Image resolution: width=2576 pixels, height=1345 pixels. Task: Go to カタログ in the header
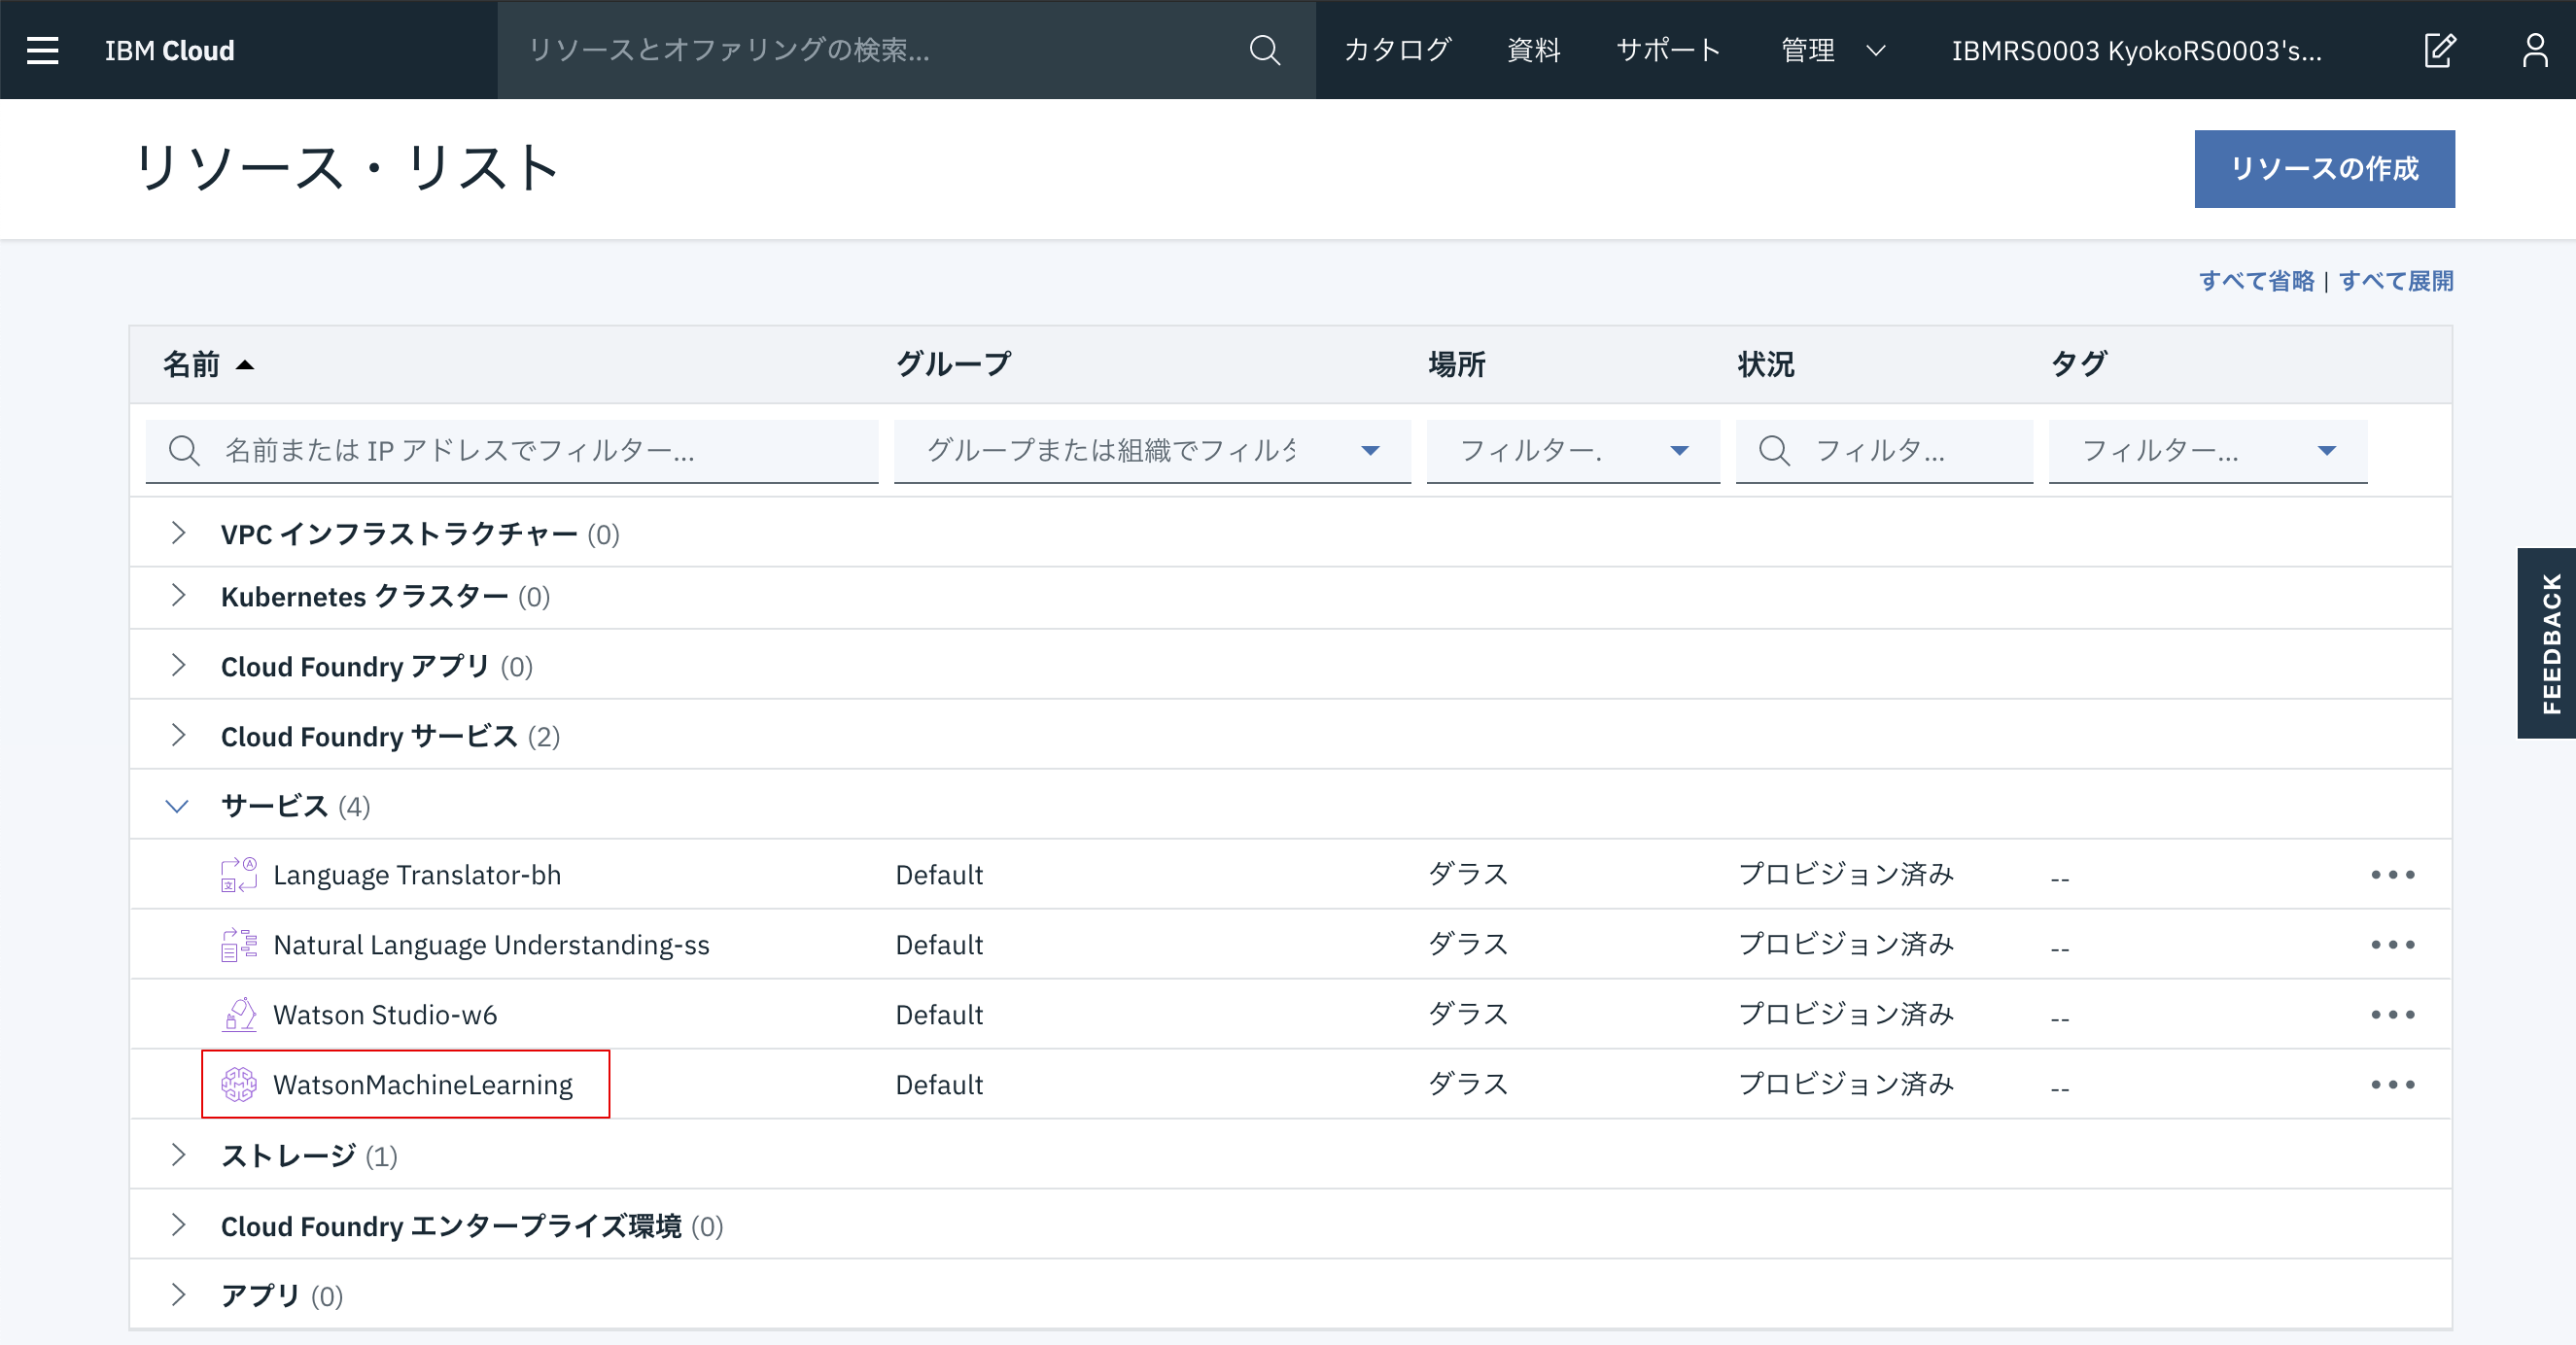point(1397,50)
